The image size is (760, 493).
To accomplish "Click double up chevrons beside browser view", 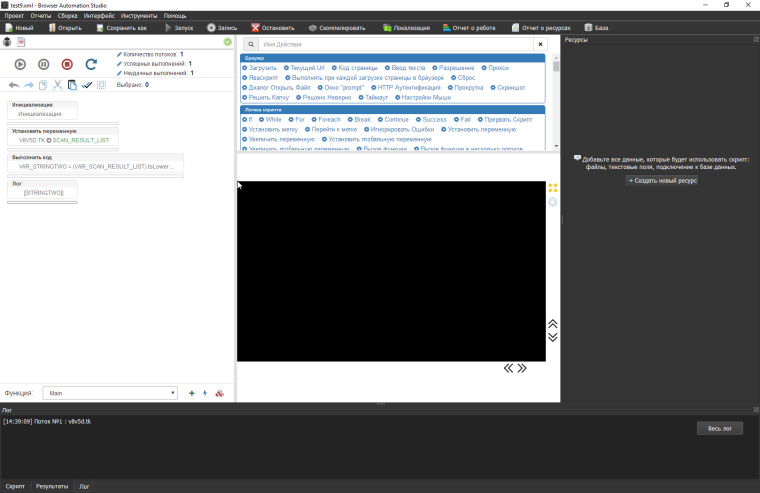I will click(x=552, y=324).
